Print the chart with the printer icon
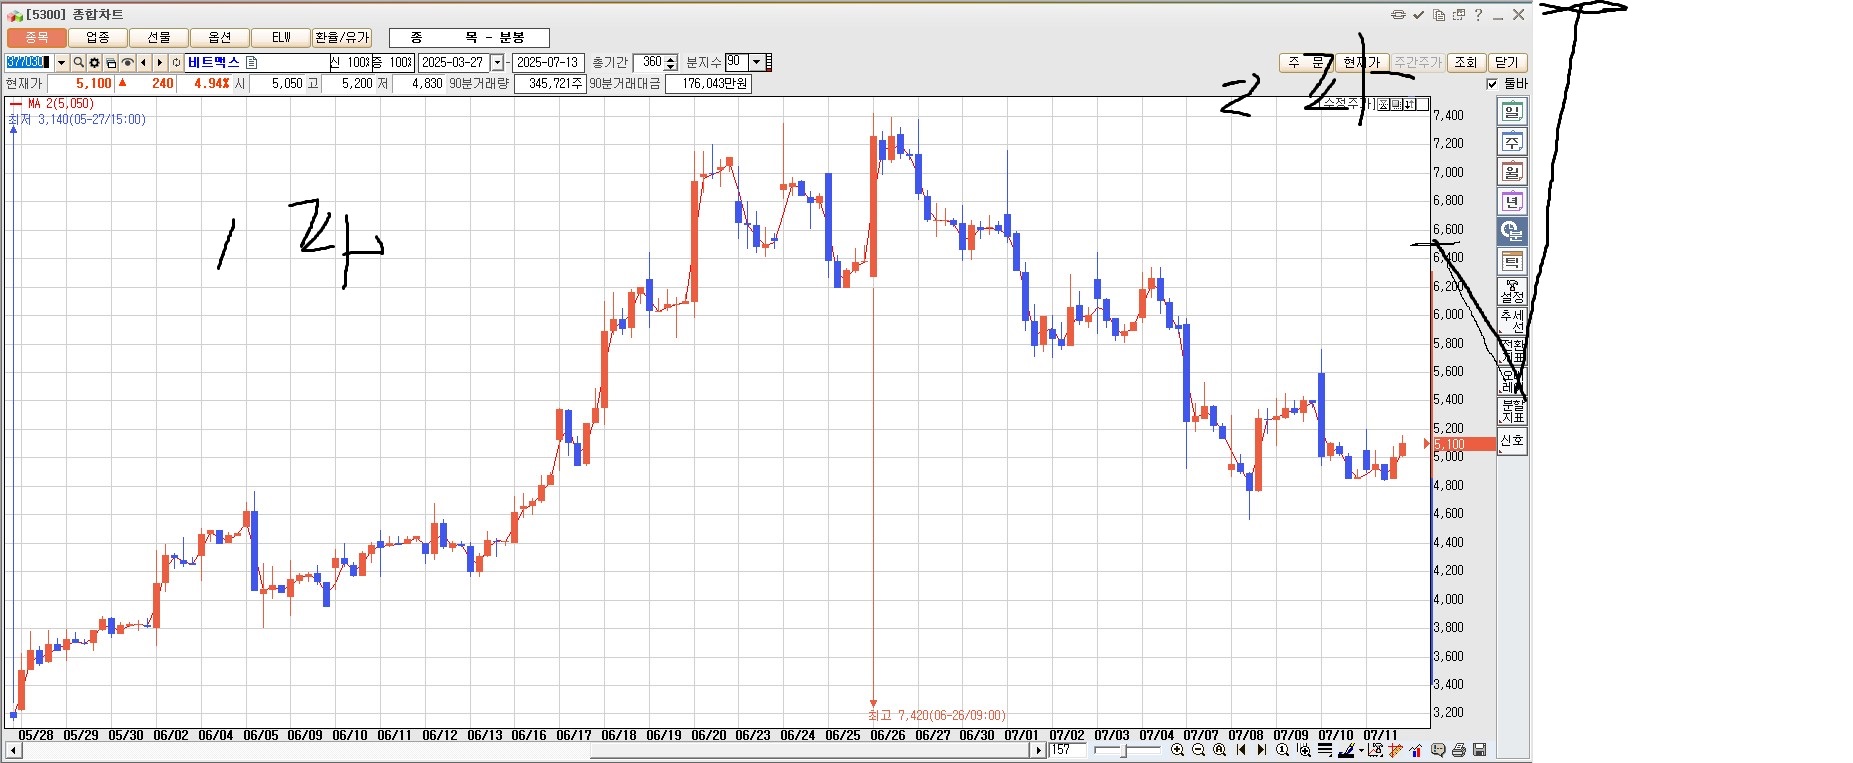The height and width of the screenshot is (763, 1853). [x=1459, y=750]
